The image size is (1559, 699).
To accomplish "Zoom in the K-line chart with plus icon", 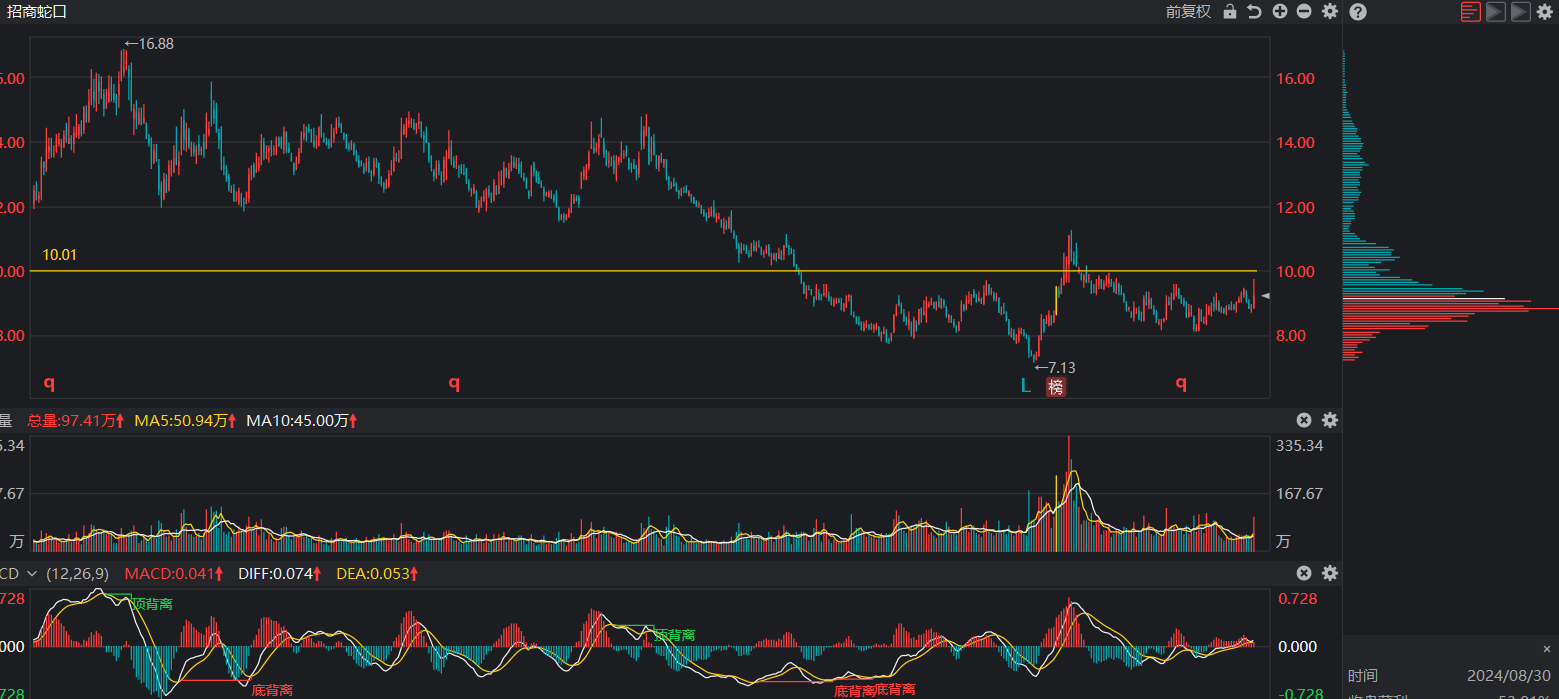I will point(1279,12).
